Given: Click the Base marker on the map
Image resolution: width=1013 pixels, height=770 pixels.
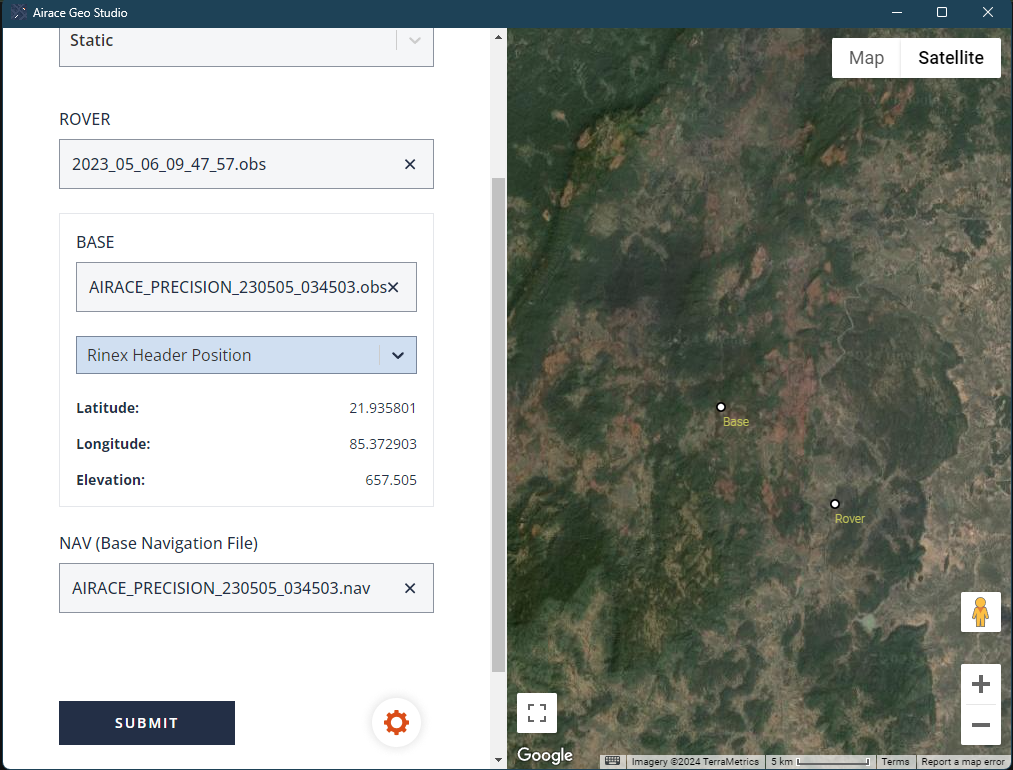Looking at the screenshot, I should (x=720, y=407).
